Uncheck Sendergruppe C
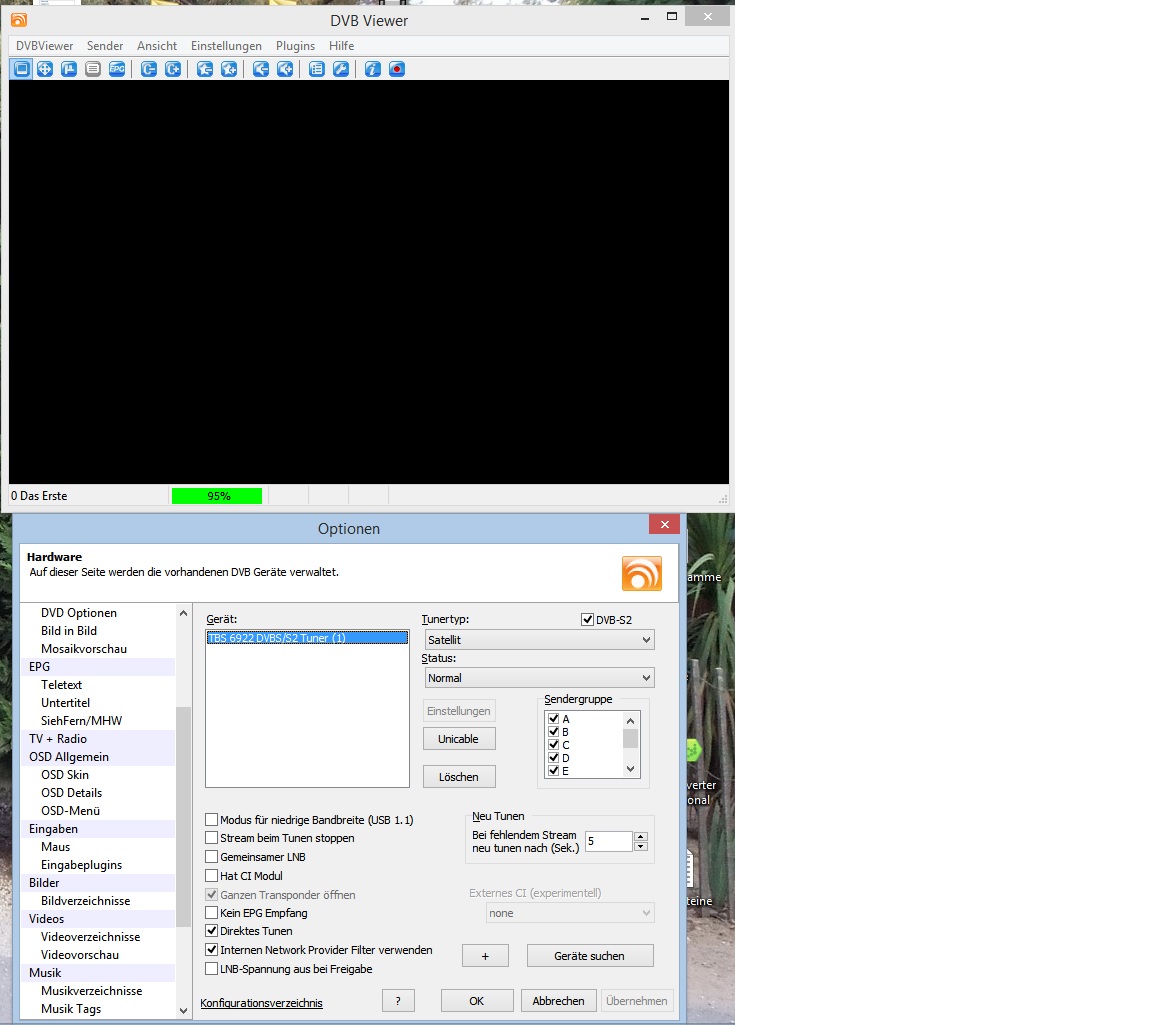Image resolution: width=1152 pixels, height=1025 pixels. 554,744
